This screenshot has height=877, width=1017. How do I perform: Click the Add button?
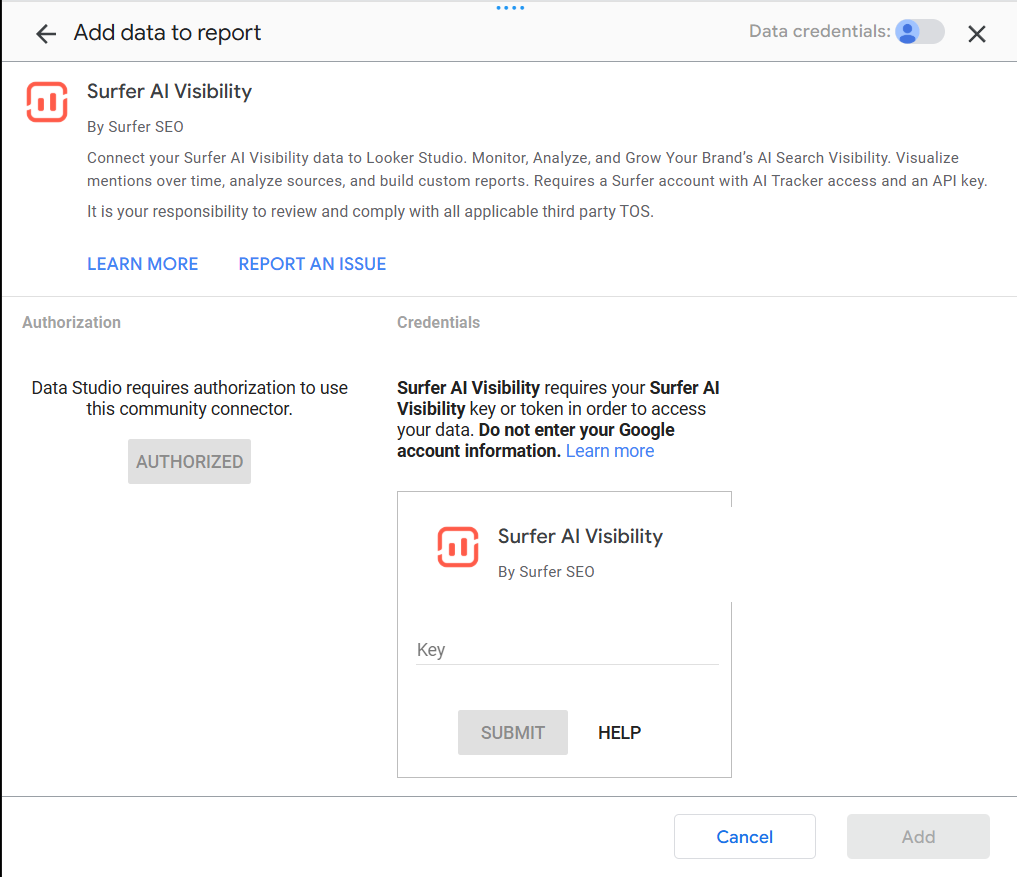[918, 837]
